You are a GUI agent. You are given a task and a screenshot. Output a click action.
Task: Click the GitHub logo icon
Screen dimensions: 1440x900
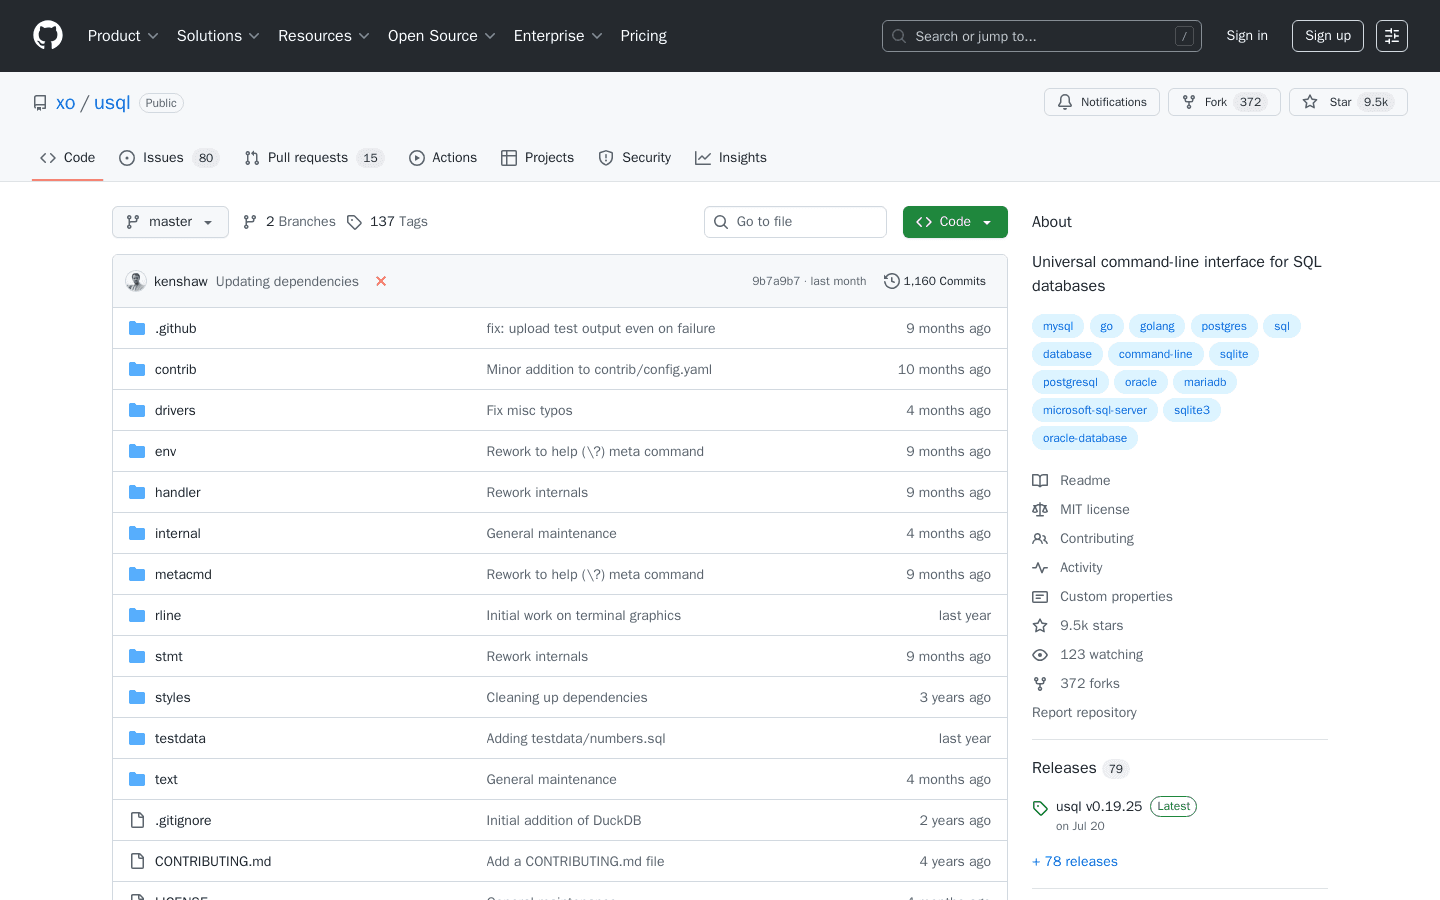(x=47, y=35)
